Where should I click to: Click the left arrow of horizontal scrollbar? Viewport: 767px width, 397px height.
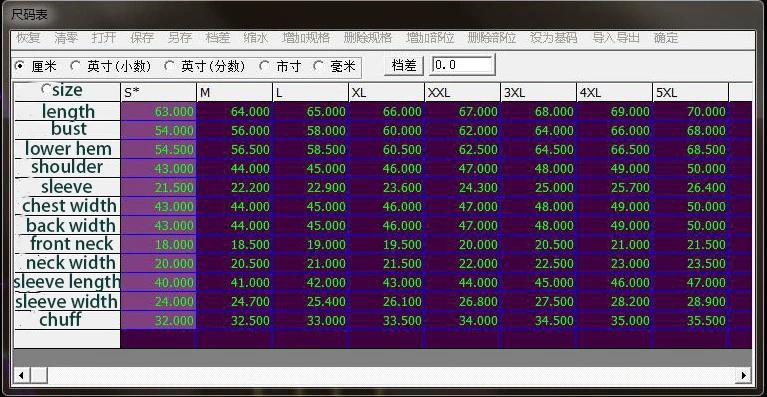point(21,375)
